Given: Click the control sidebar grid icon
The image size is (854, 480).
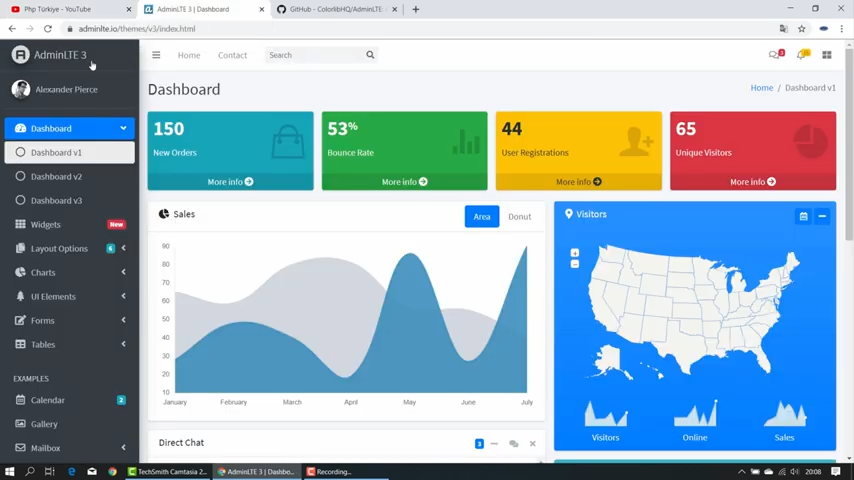Looking at the screenshot, I should point(827,55).
